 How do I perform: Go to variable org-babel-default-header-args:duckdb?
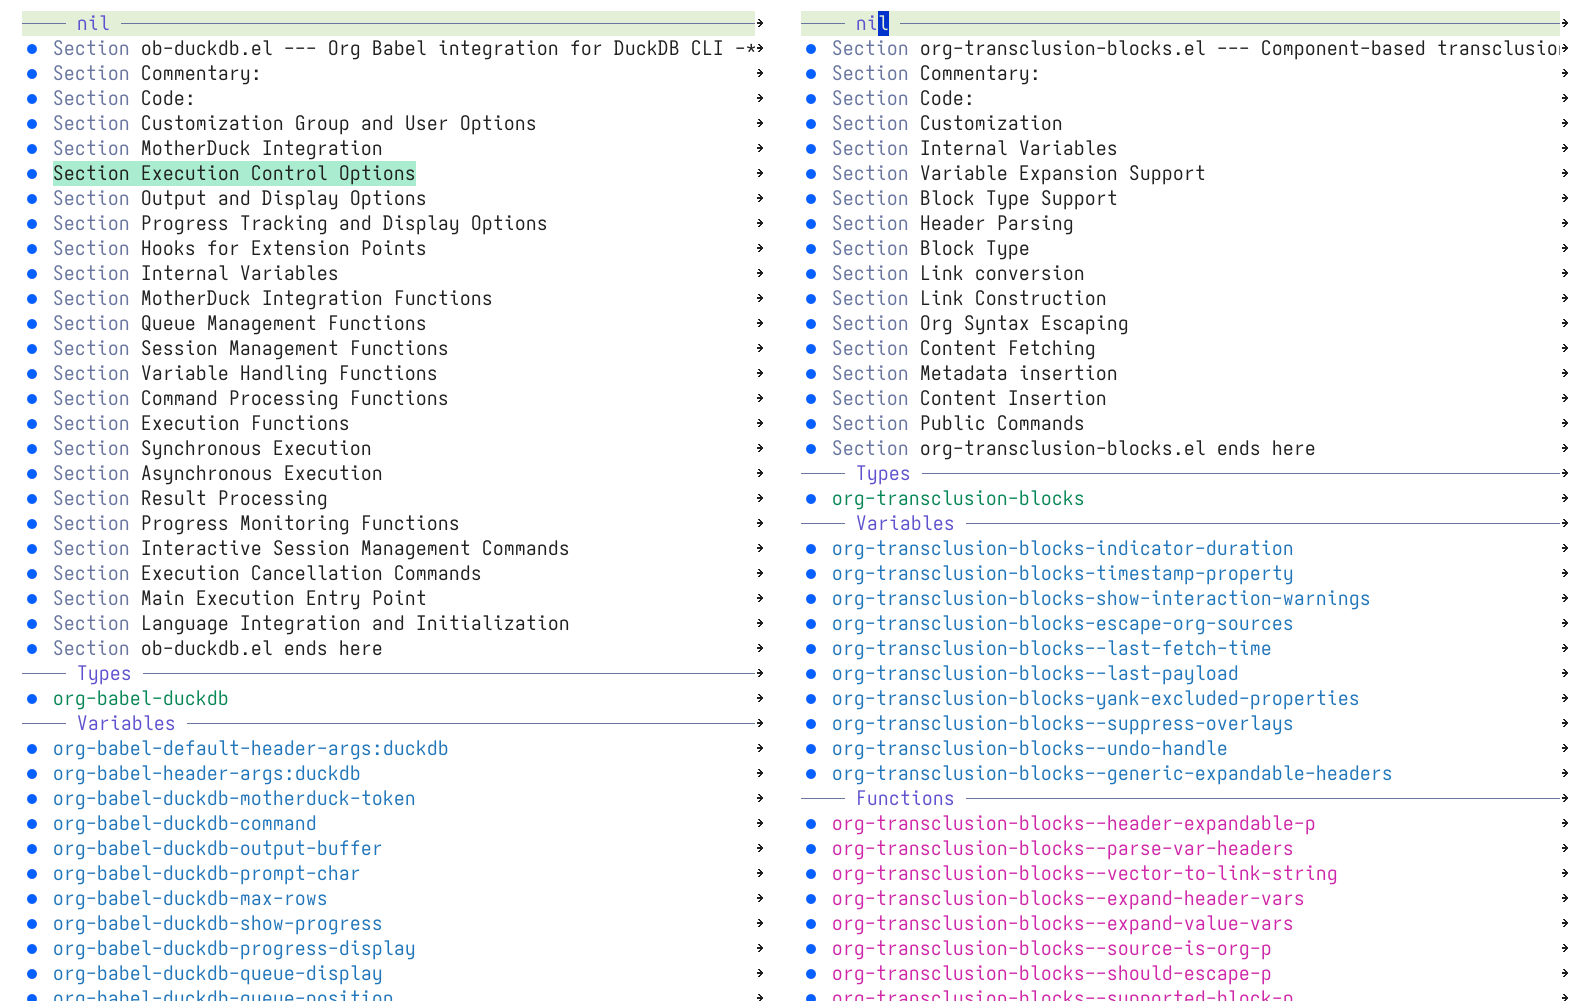click(x=251, y=748)
